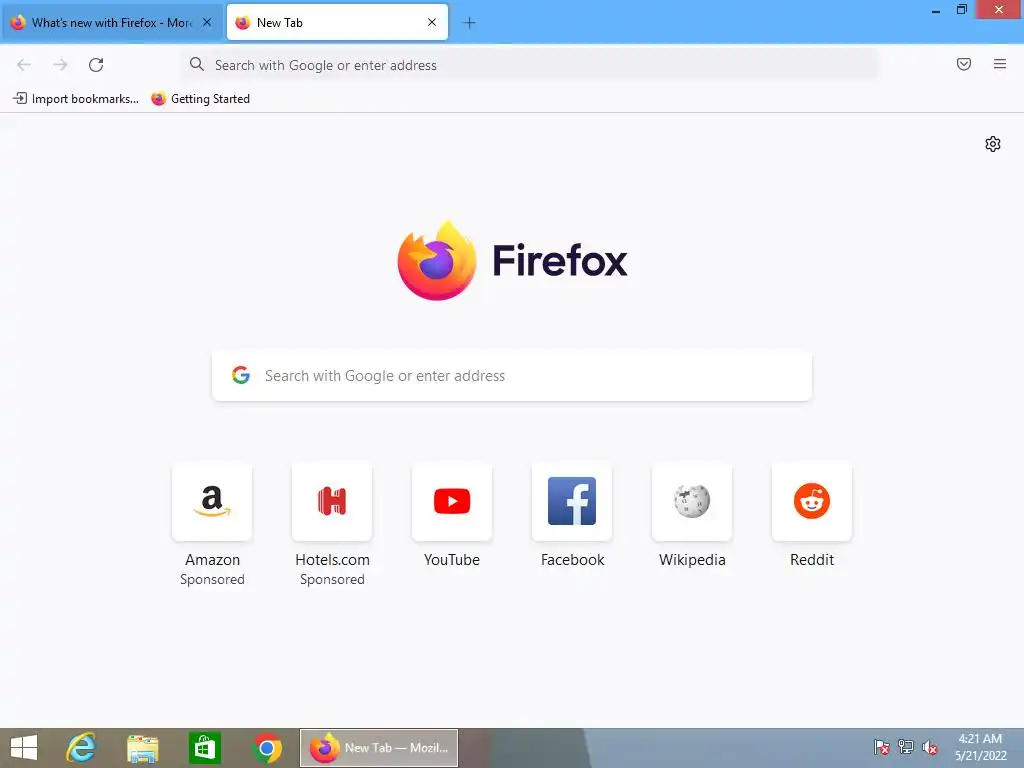Open the Reddit shortcut tile
This screenshot has width=1024, height=768.
[x=812, y=502]
